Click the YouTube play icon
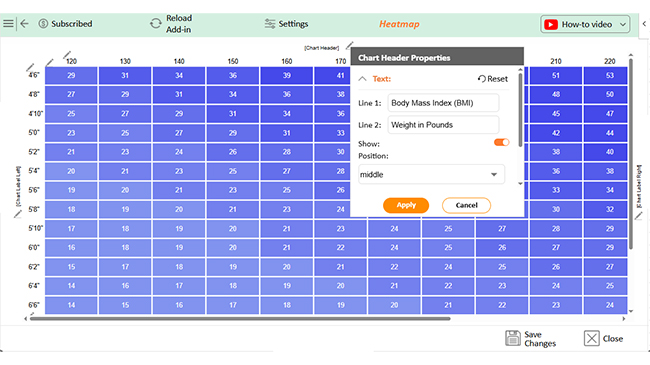The height and width of the screenshot is (365, 650). (551, 24)
